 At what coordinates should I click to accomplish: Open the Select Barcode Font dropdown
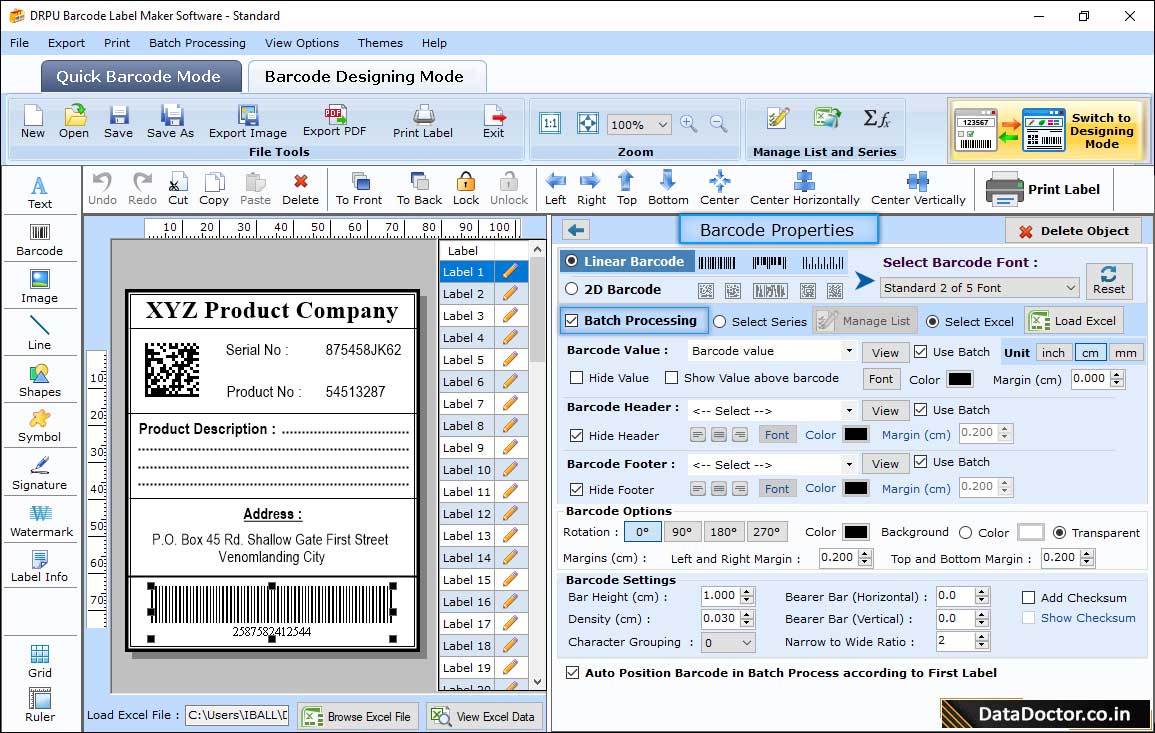980,288
